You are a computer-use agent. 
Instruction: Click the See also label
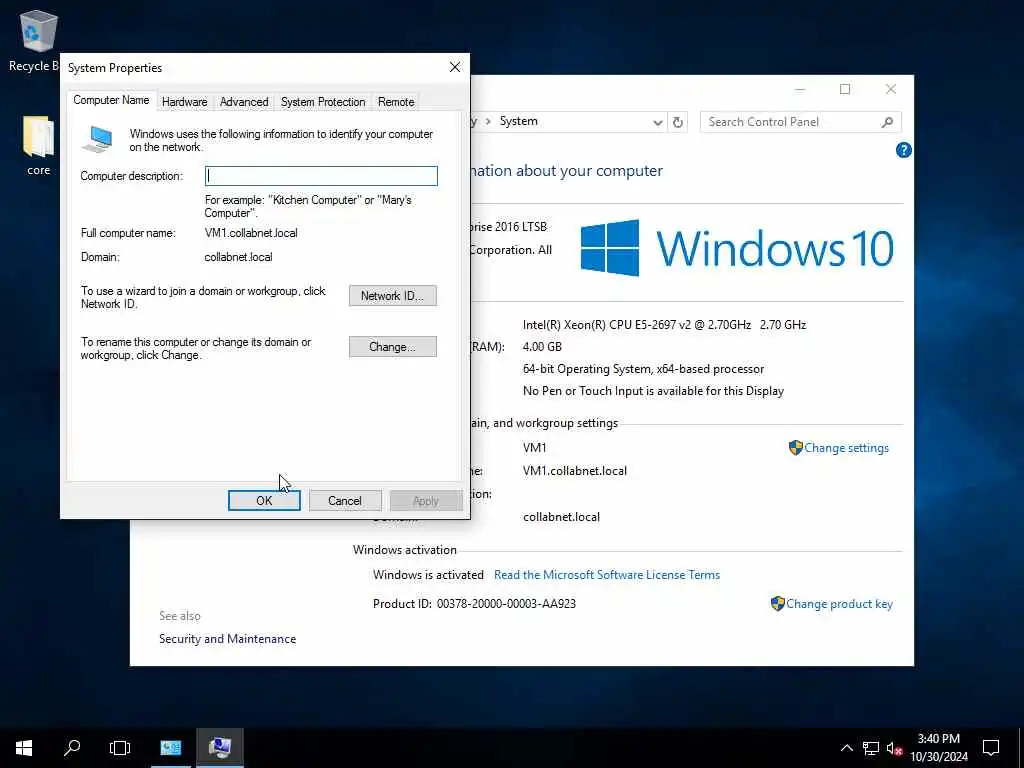(x=180, y=616)
